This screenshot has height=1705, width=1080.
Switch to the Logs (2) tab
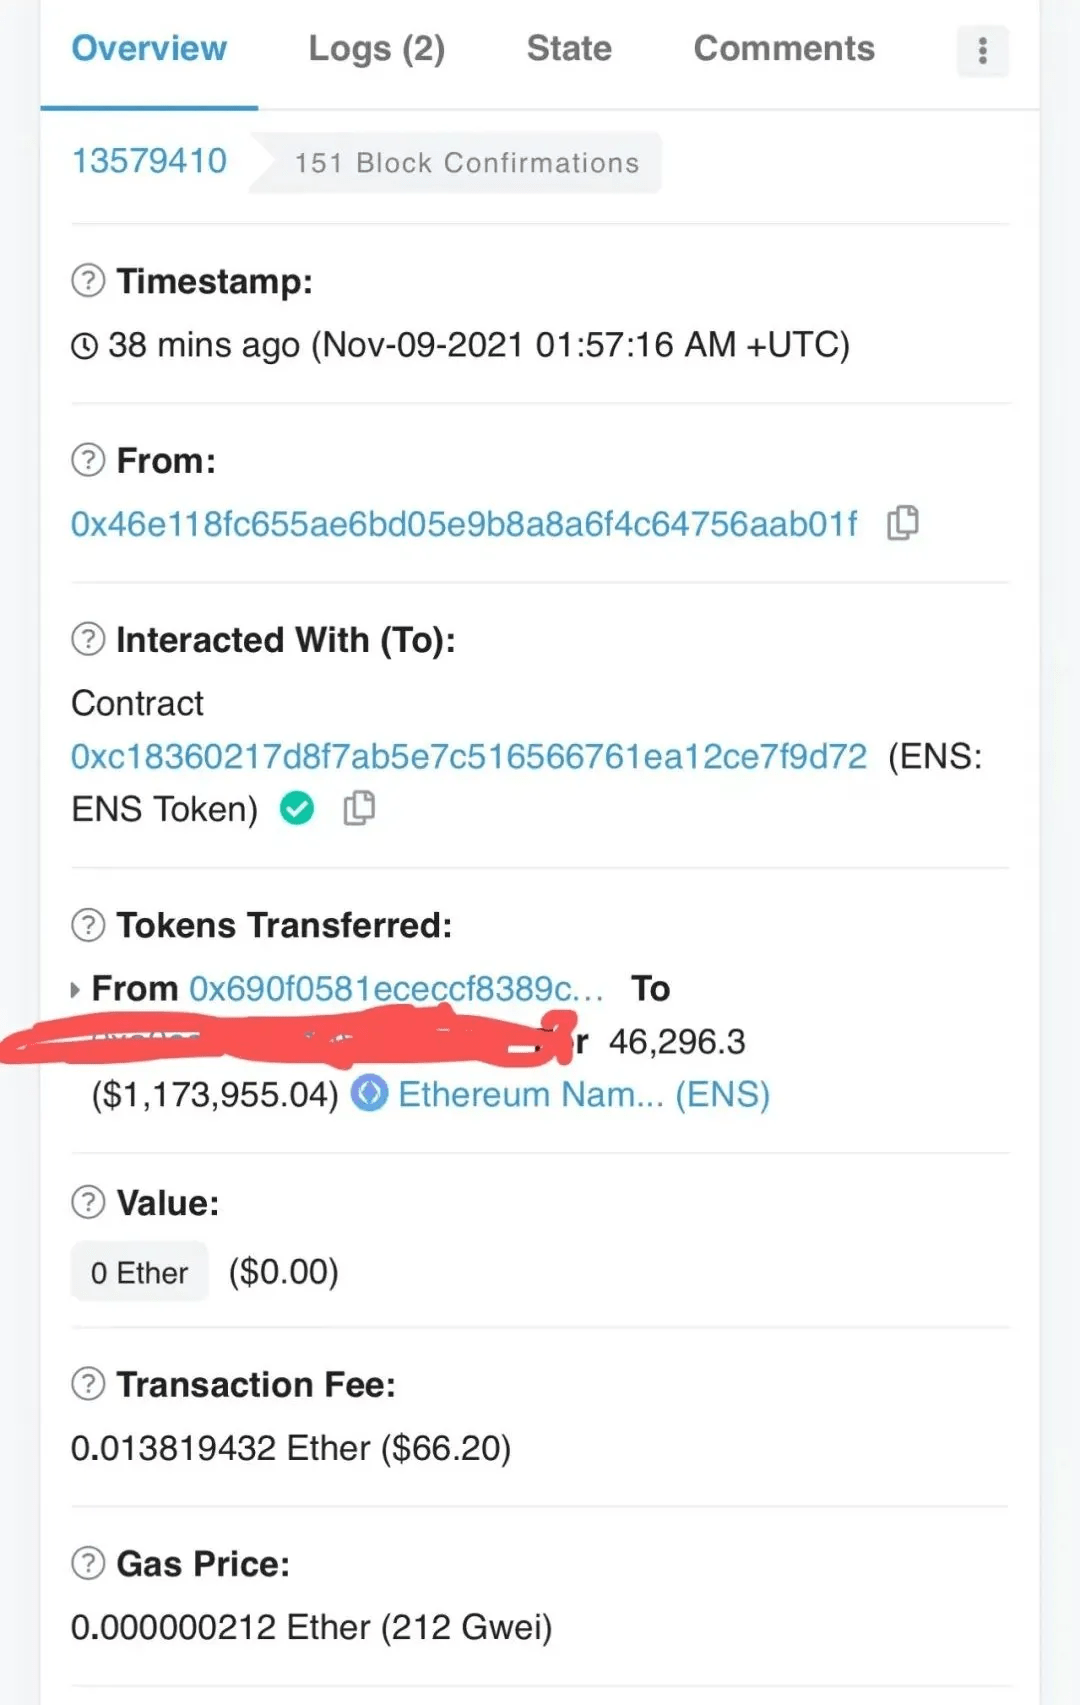point(376,49)
